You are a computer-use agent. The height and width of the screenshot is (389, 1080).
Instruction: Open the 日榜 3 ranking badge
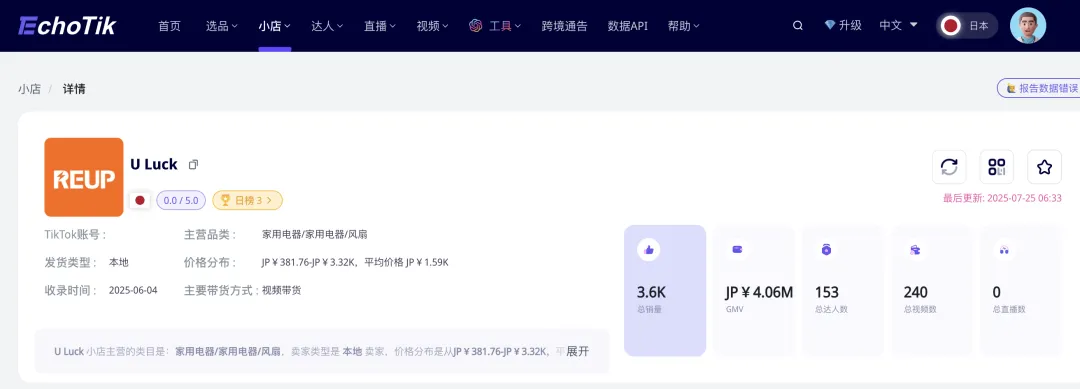(x=247, y=200)
